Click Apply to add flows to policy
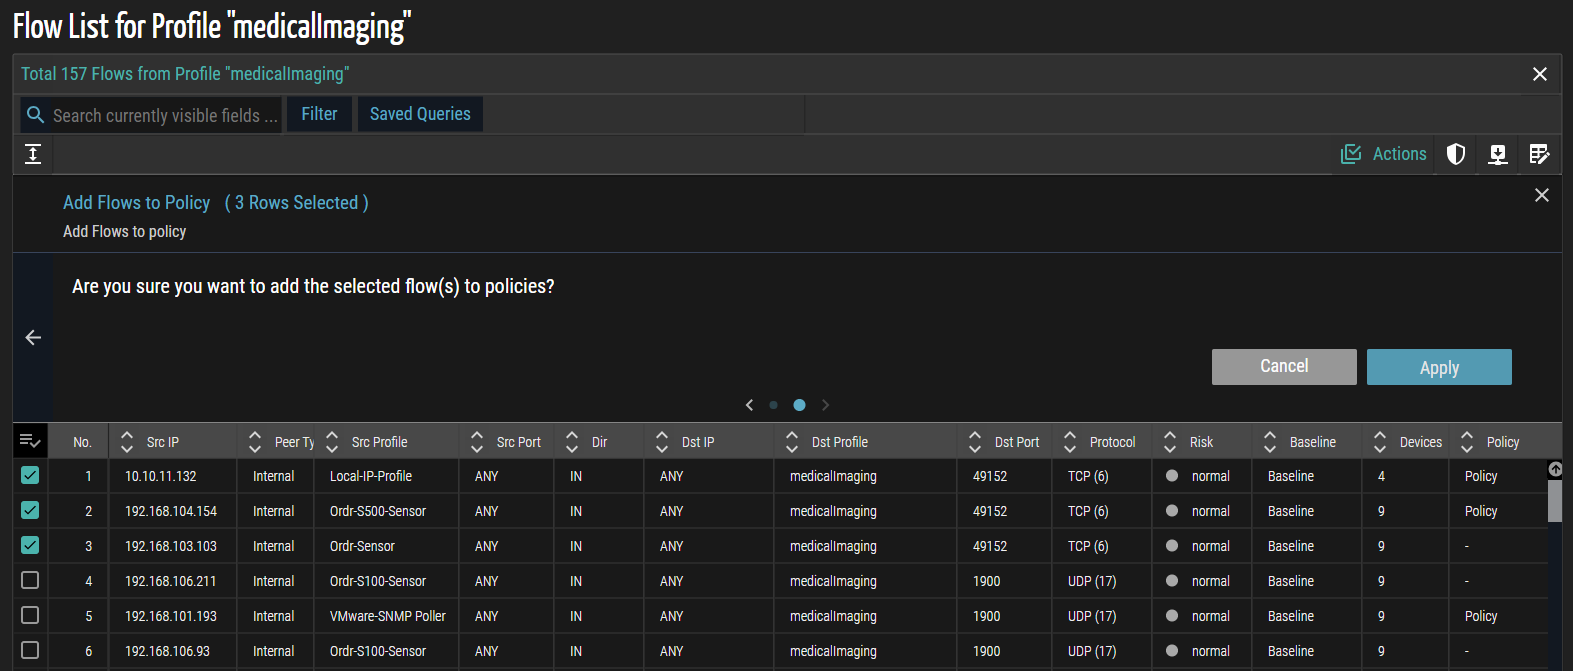Viewport: 1573px width, 671px height. pos(1438,367)
